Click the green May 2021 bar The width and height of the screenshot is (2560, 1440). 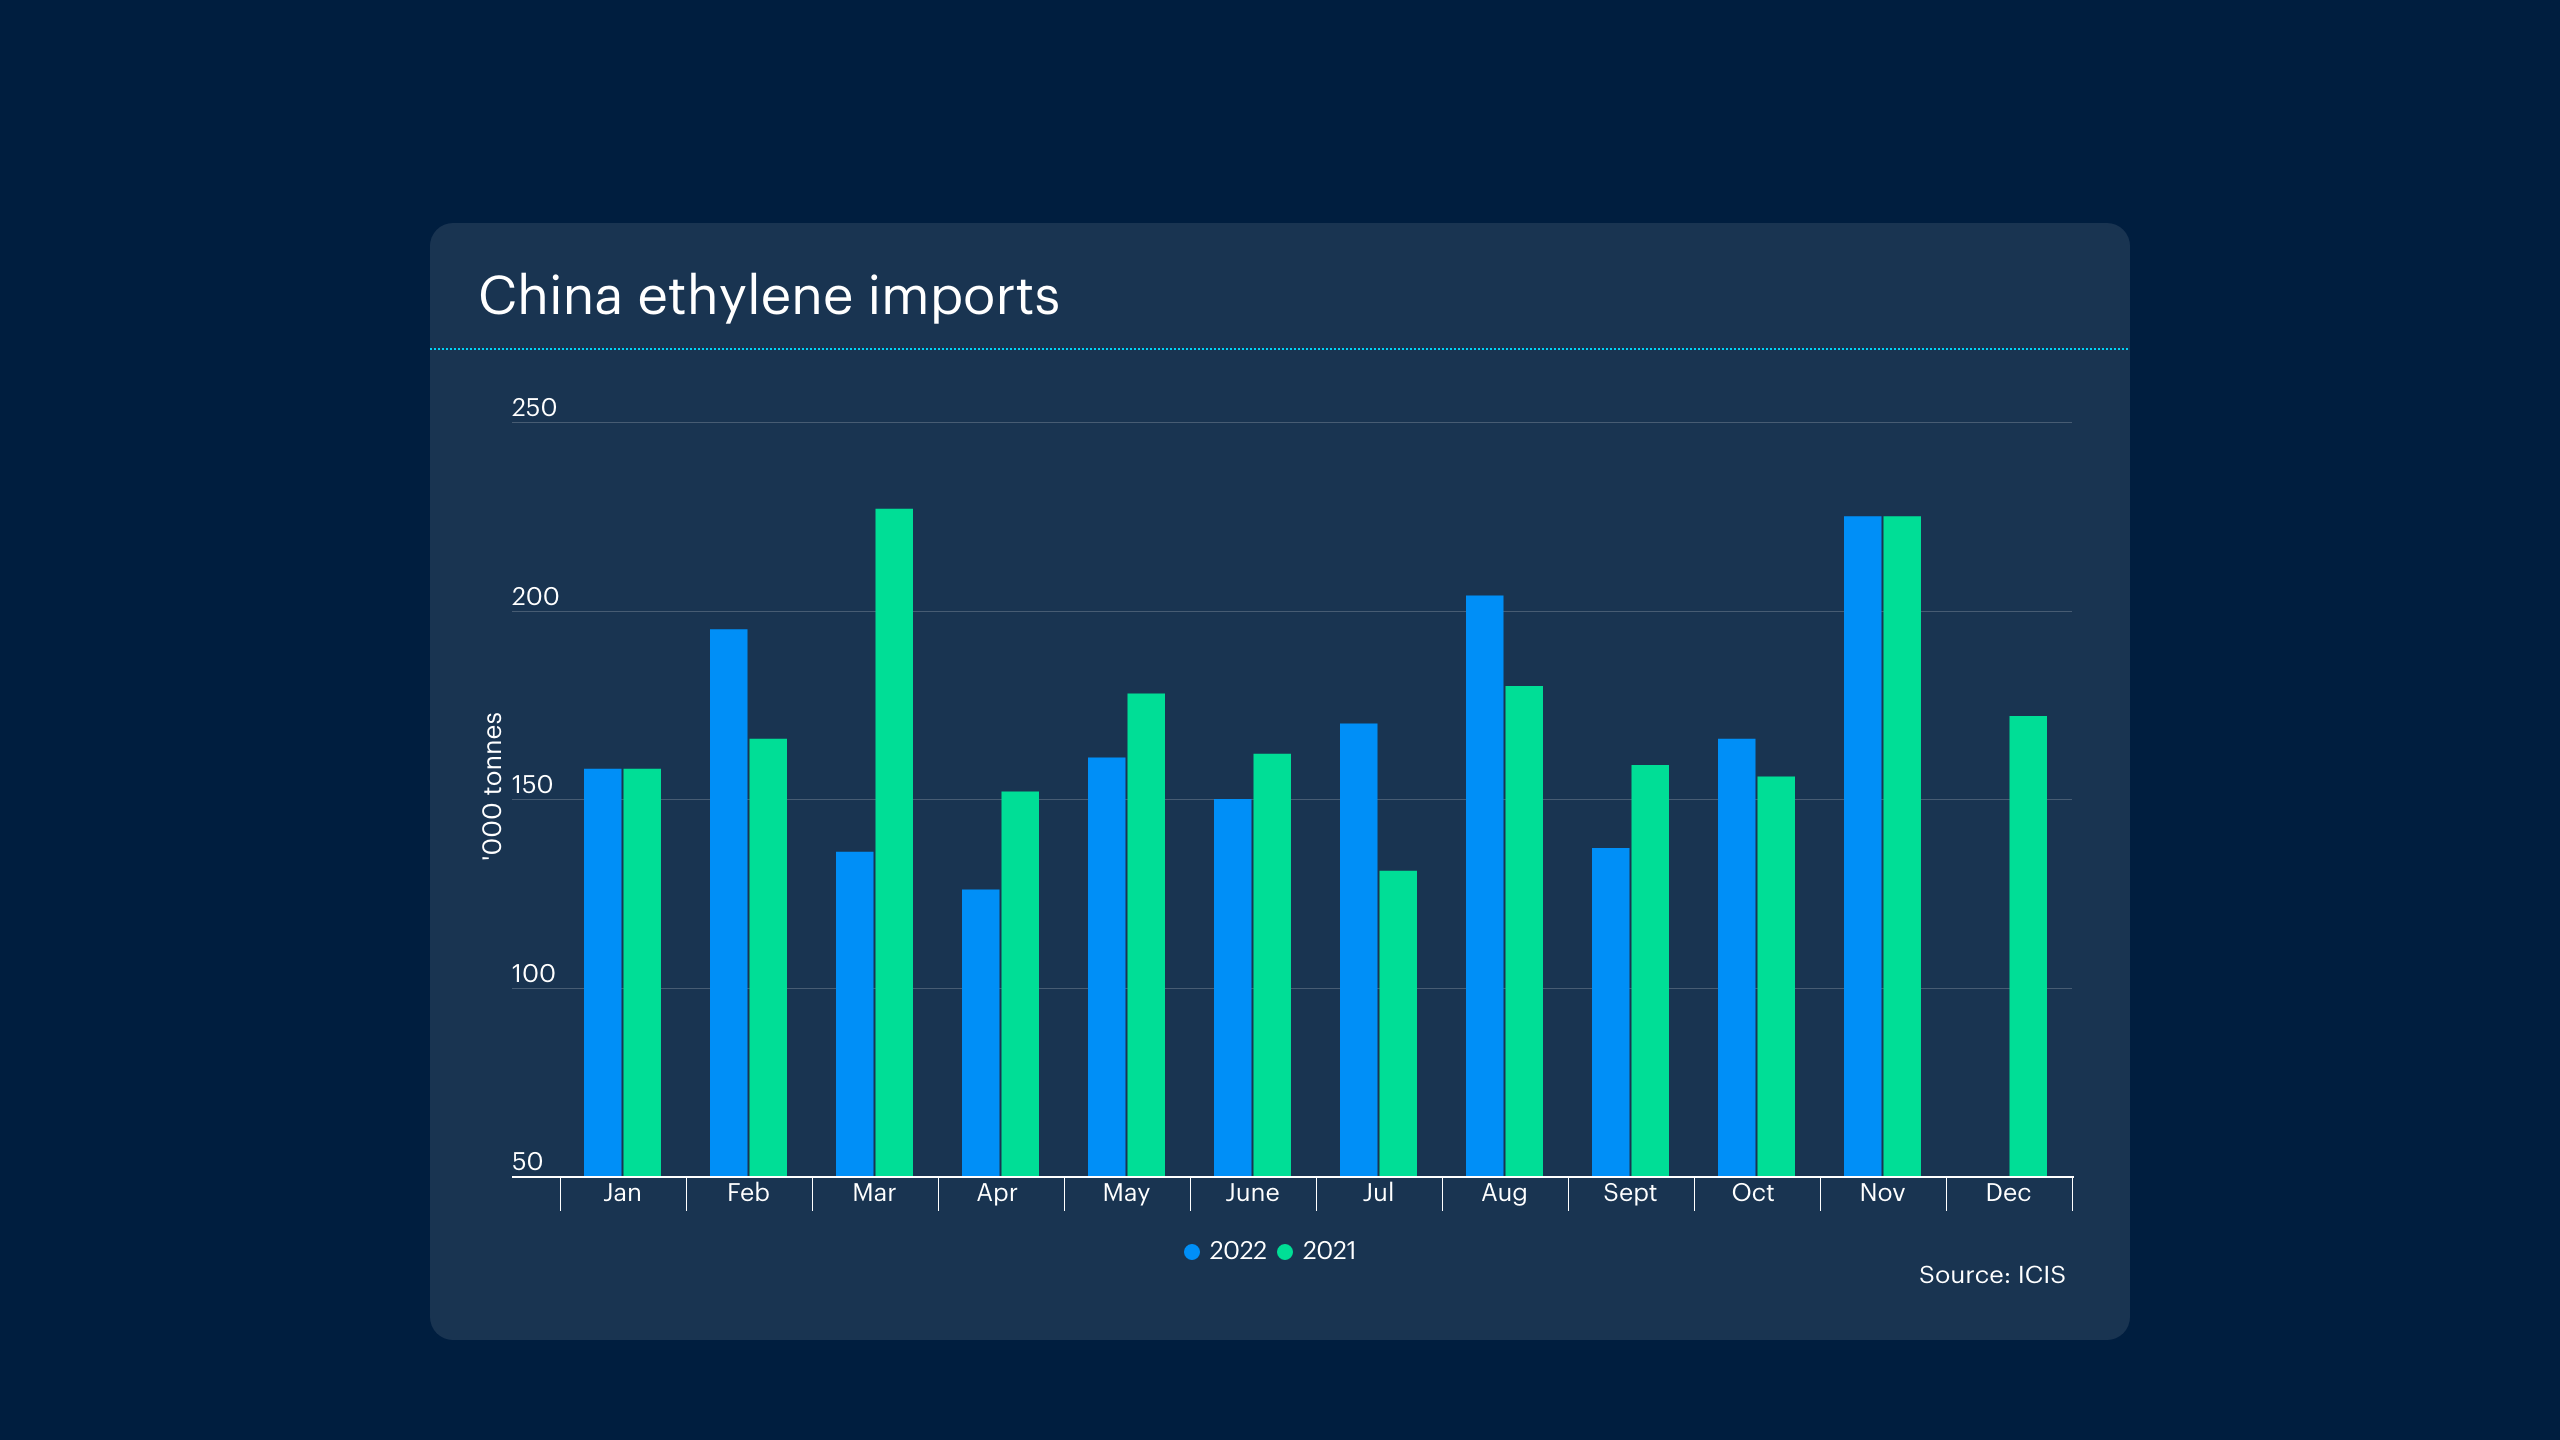(1146, 934)
